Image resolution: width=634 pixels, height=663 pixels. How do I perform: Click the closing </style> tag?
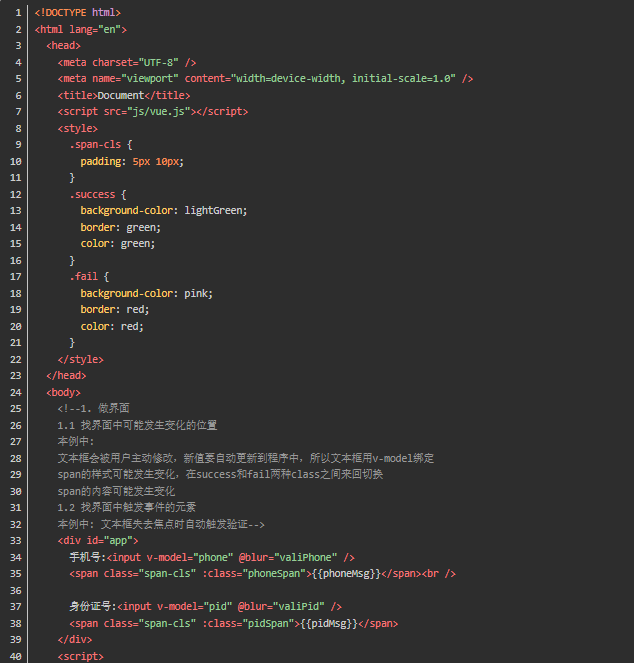tap(80, 359)
